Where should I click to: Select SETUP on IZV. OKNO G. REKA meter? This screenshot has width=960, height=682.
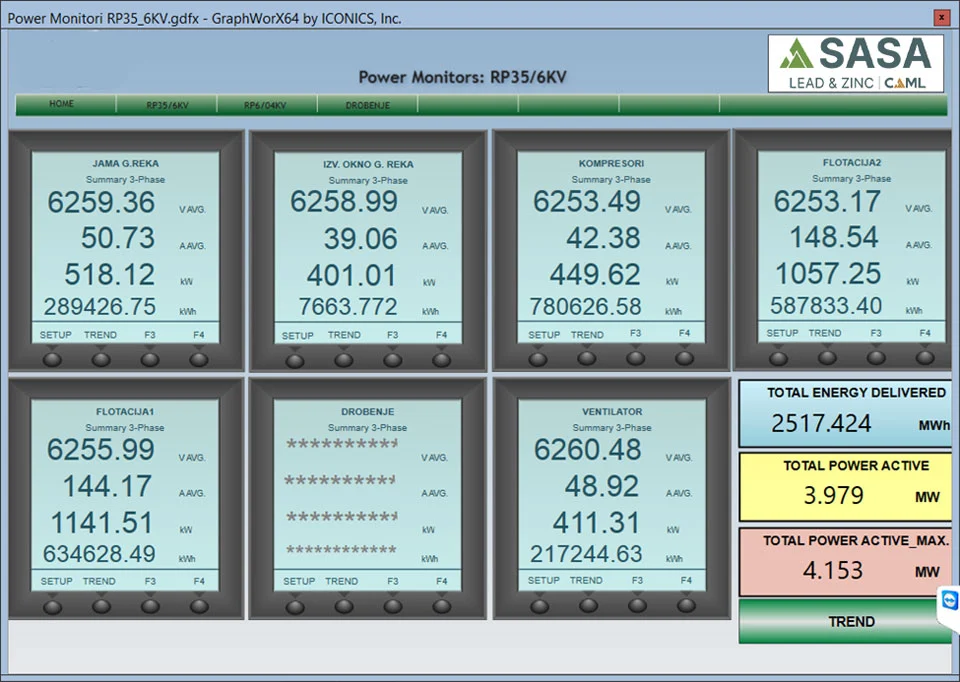(x=298, y=335)
